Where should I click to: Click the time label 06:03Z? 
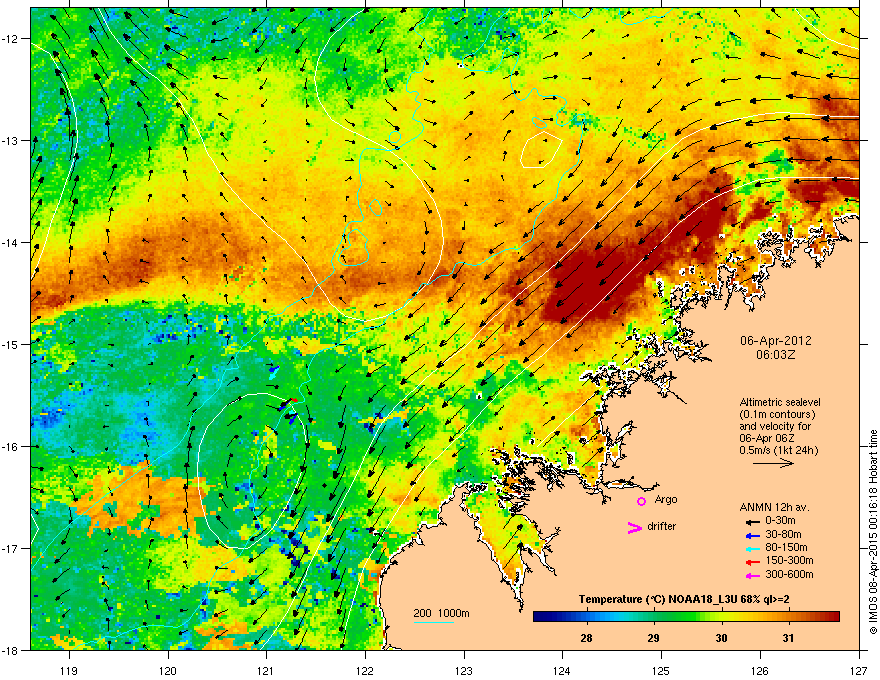coord(775,355)
